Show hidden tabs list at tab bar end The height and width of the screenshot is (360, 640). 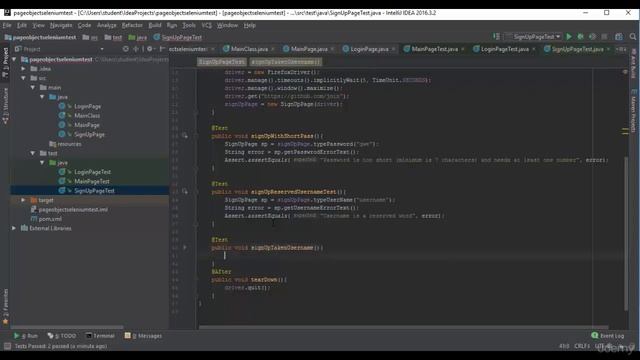621,49
